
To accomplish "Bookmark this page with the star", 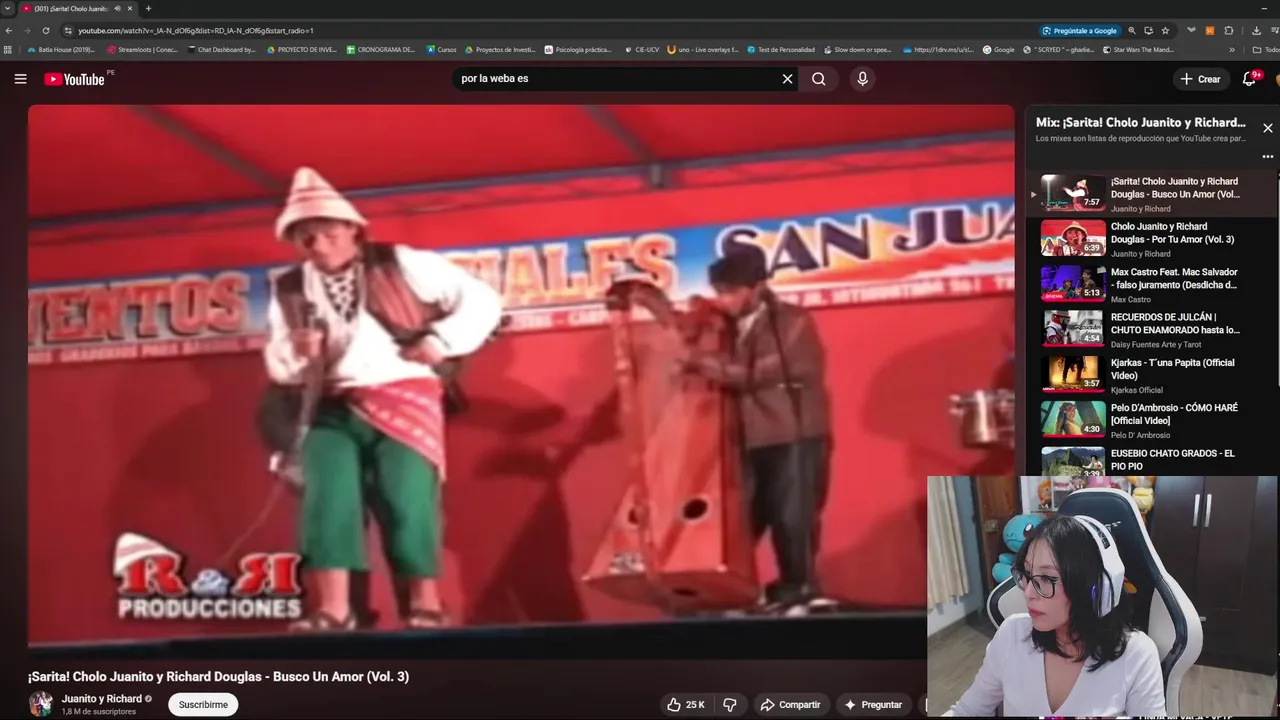I will point(1165,31).
